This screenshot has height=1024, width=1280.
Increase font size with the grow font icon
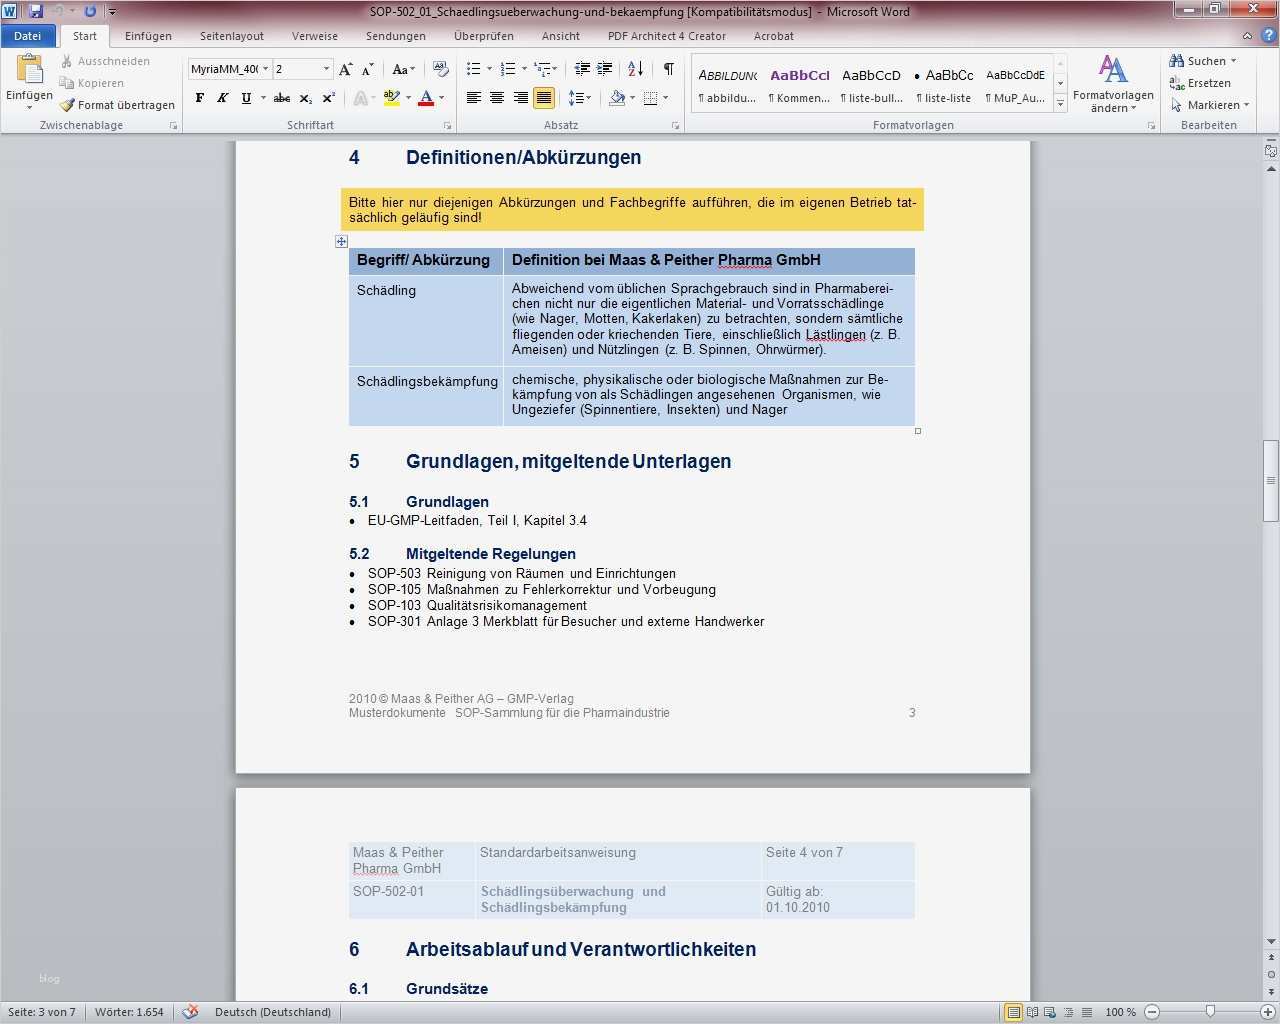tap(346, 69)
